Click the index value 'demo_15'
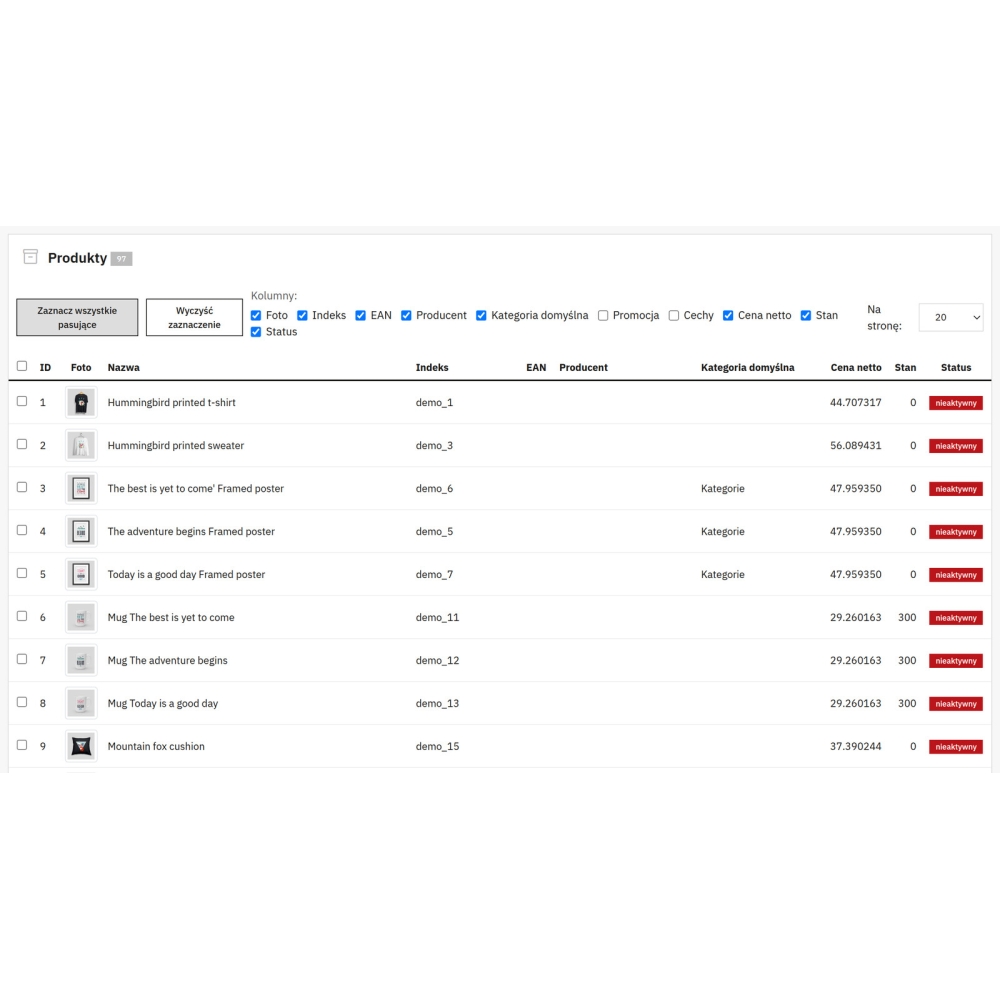Screen dimensions: 1000x1000 (438, 746)
